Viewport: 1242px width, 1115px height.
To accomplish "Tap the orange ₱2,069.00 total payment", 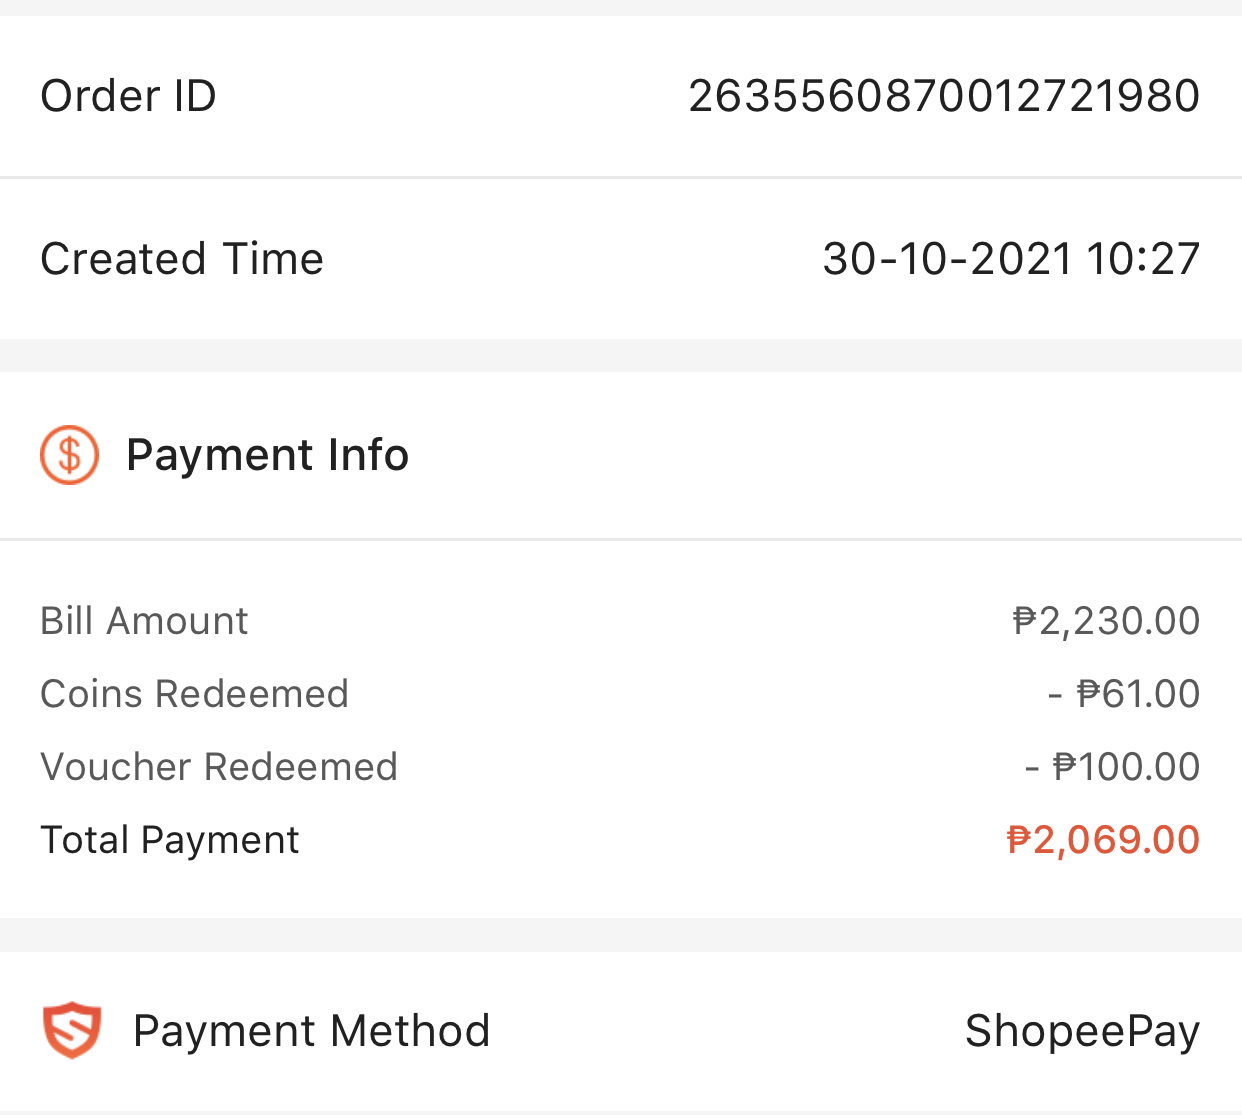I will [x=1103, y=840].
